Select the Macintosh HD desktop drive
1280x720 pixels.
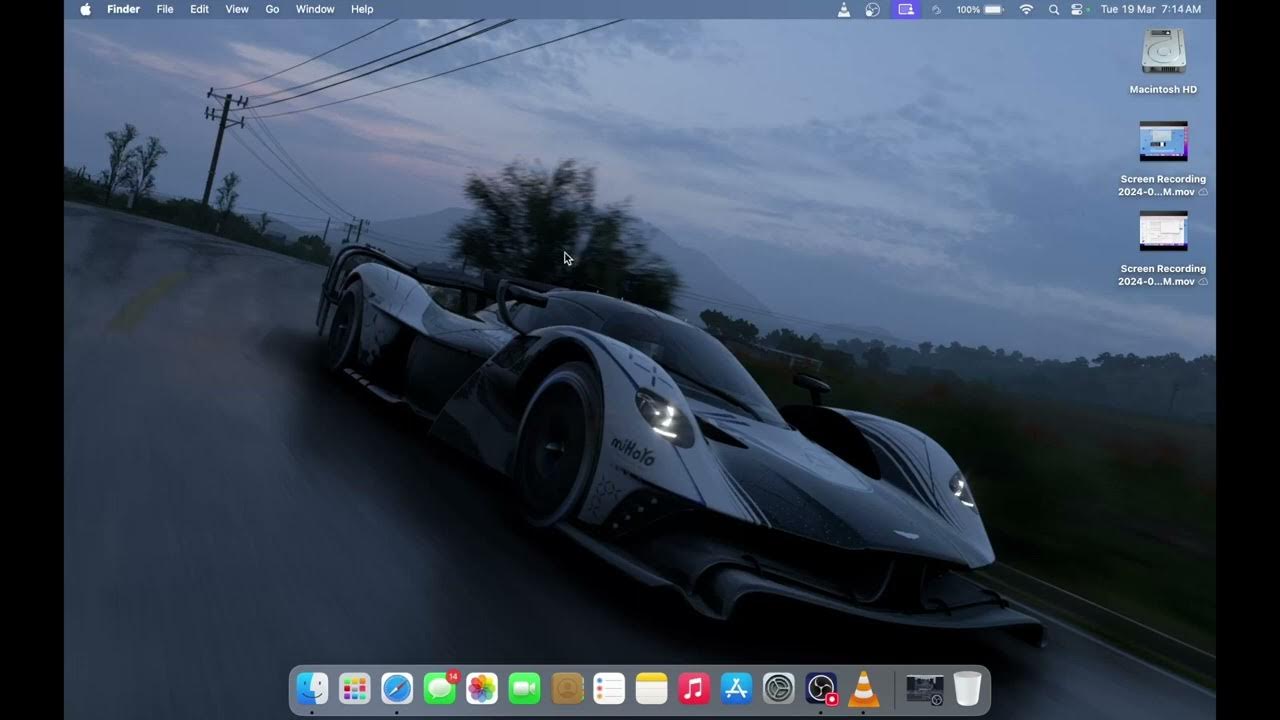pyautogui.click(x=1164, y=50)
